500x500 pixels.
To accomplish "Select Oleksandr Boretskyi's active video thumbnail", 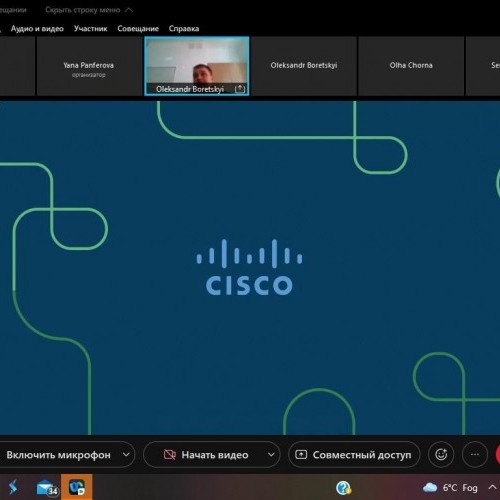I will 197,66.
